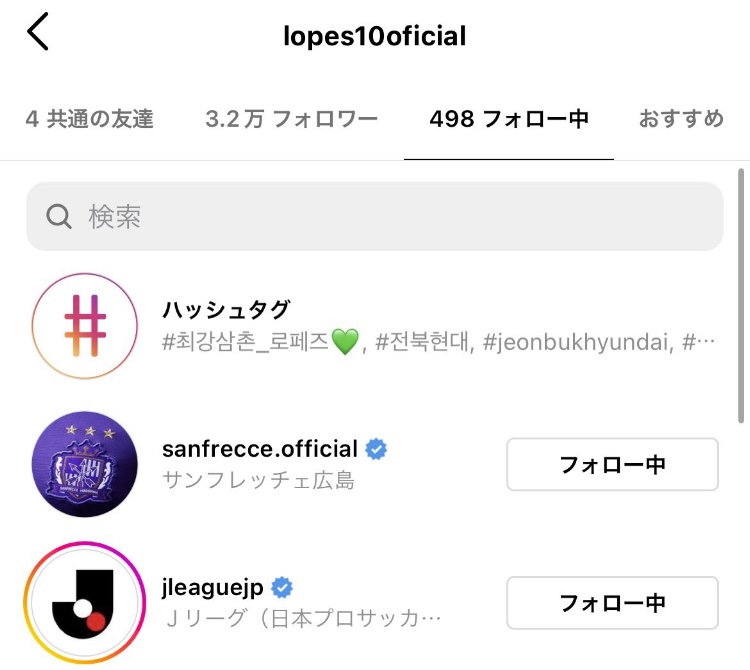This screenshot has height=670, width=750.
Task: Open the おすすめ tab
Action: click(681, 119)
